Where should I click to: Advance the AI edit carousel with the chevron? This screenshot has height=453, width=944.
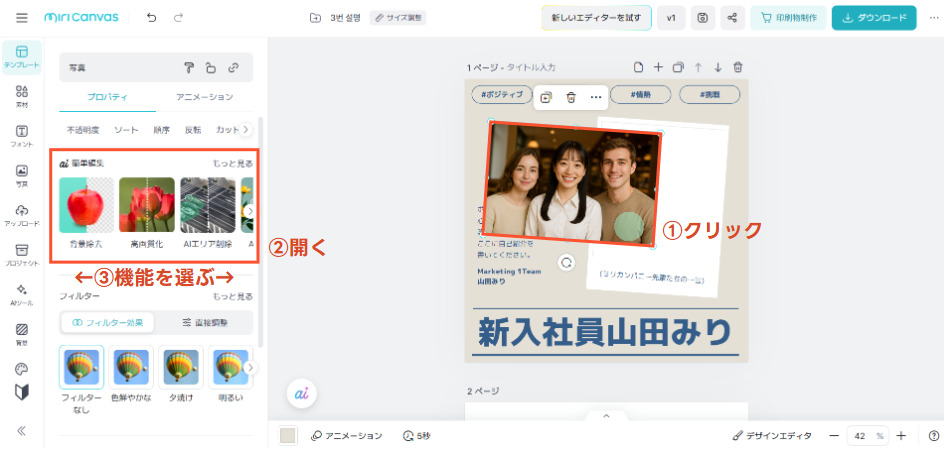tap(249, 211)
